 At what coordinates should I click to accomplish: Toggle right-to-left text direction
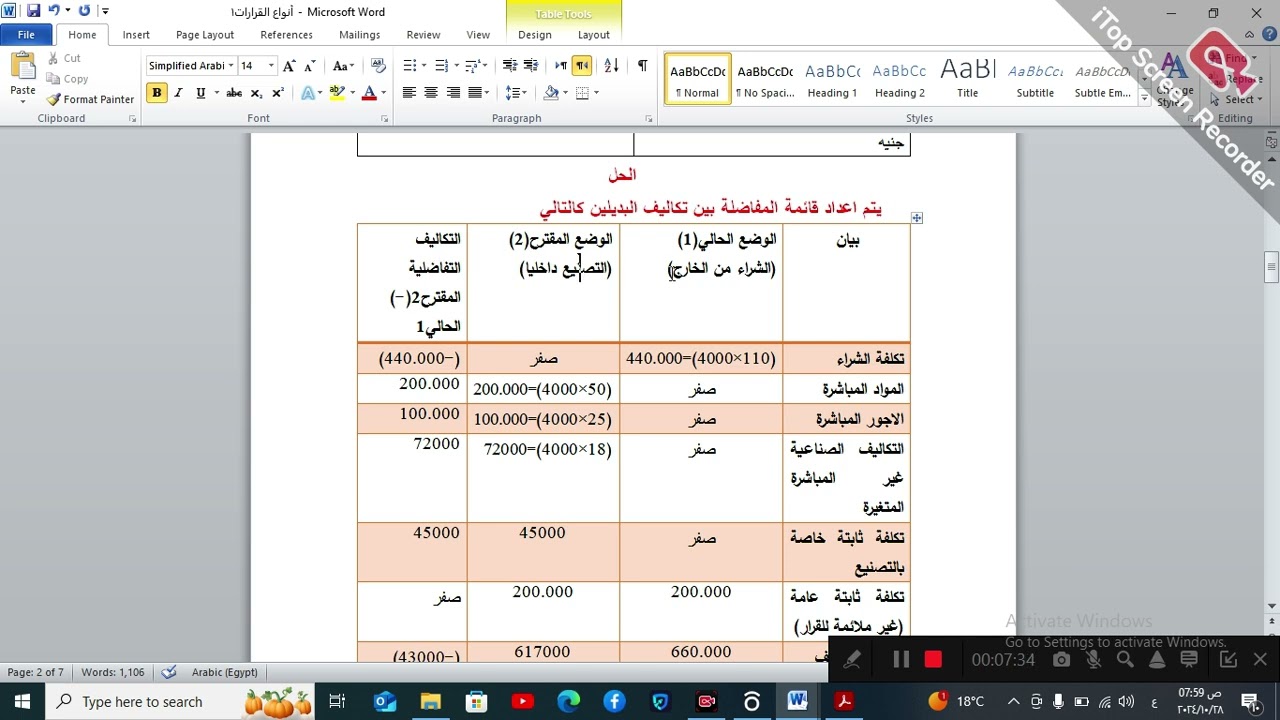(x=582, y=66)
